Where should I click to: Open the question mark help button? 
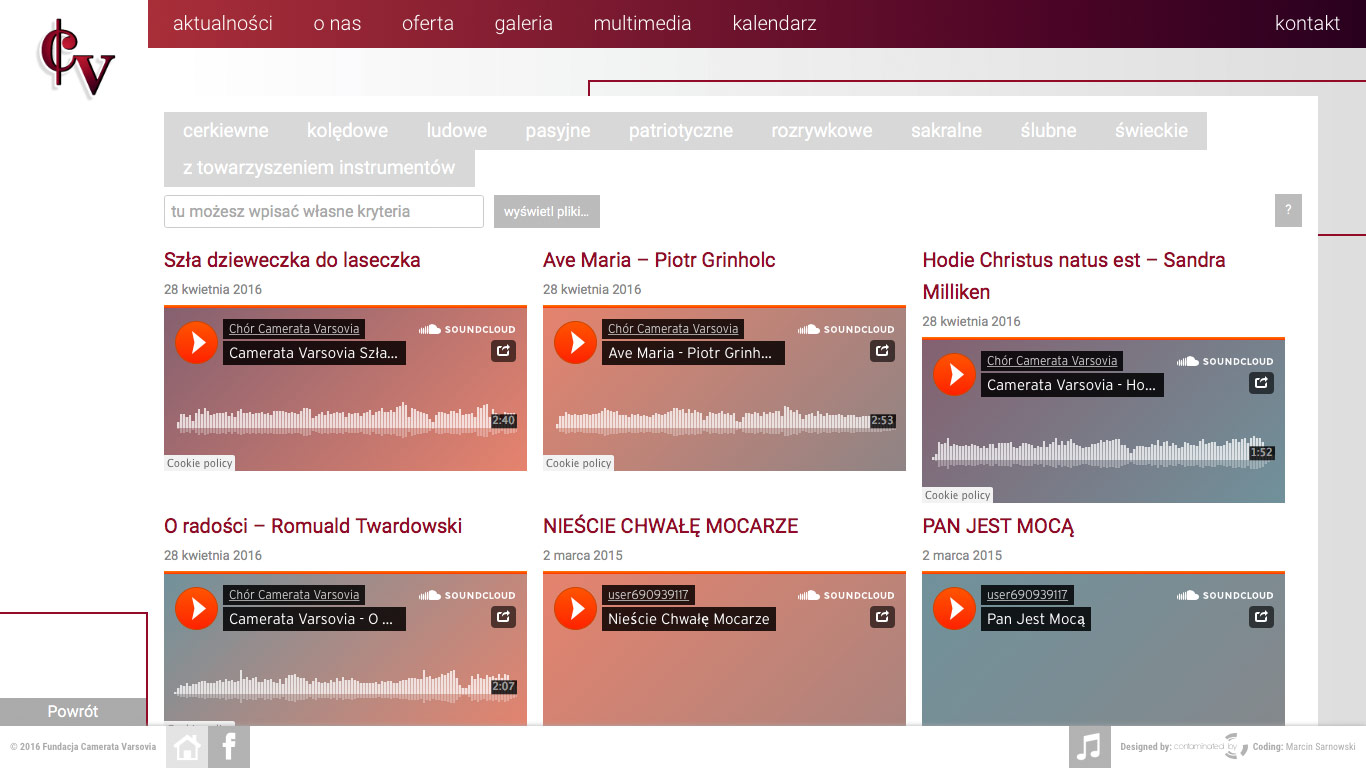click(x=1288, y=211)
